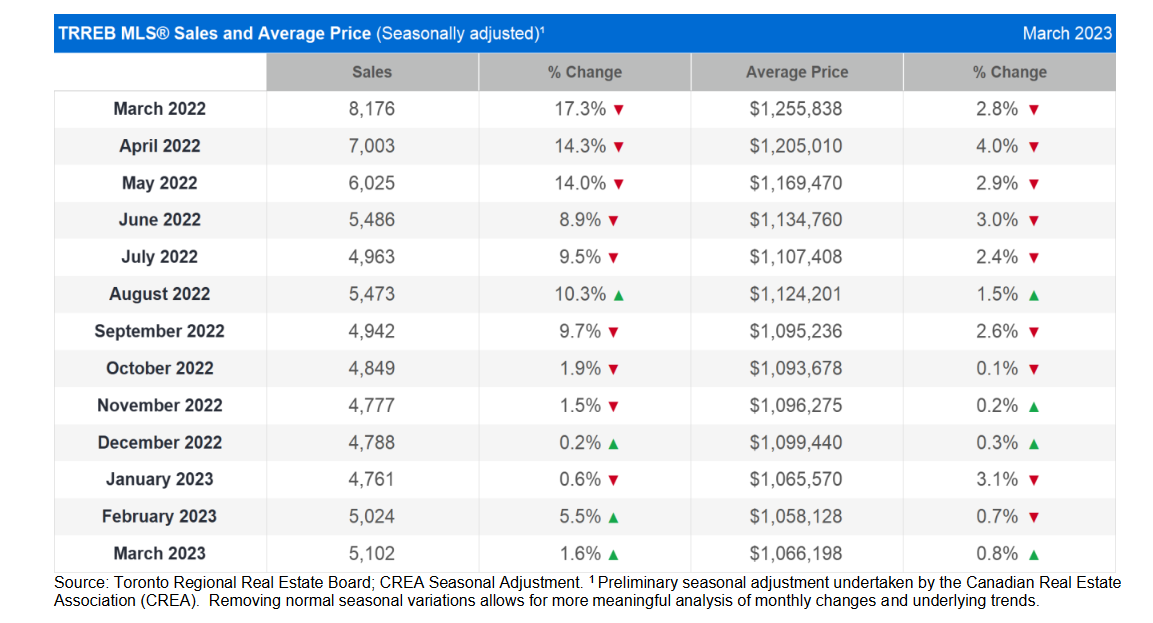The height and width of the screenshot is (623, 1153).
Task: Click the green up arrow next to 5.5%
Action: (x=613, y=518)
